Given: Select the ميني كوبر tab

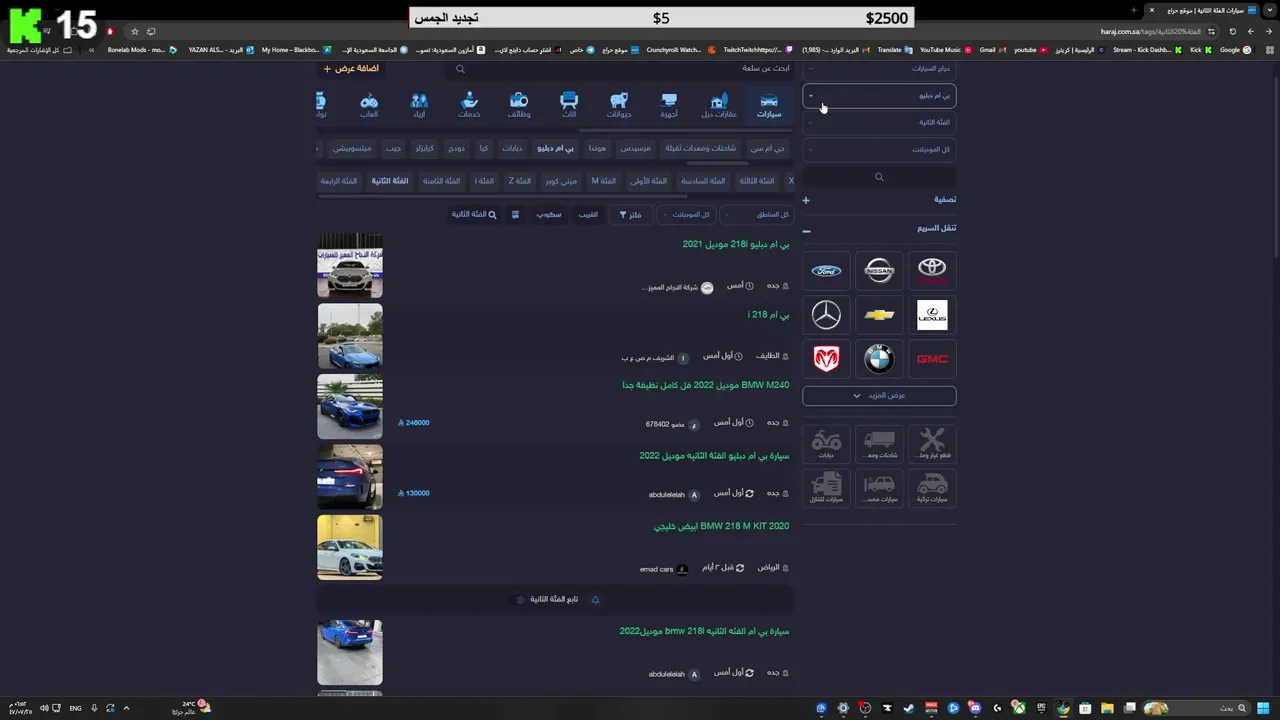Looking at the screenshot, I should tap(561, 181).
